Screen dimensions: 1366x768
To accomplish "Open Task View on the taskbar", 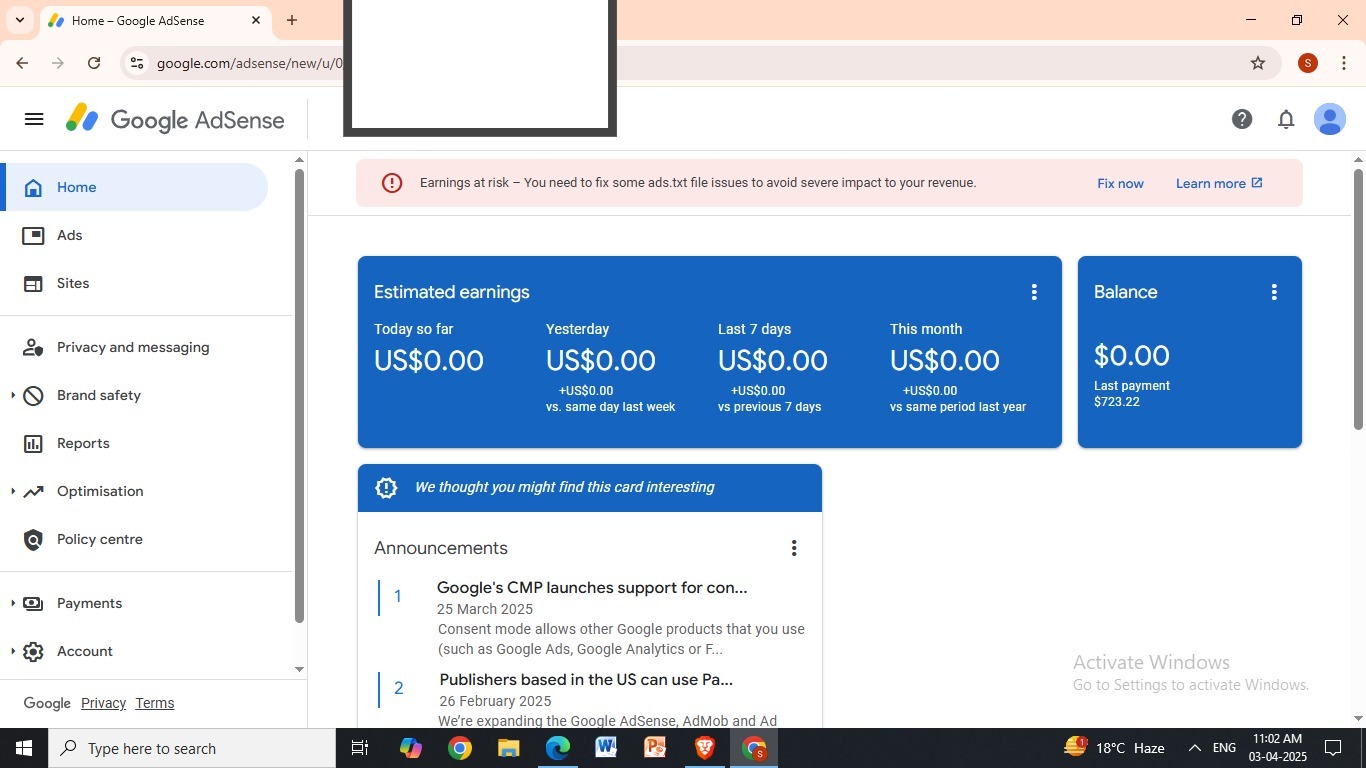I will [360, 748].
